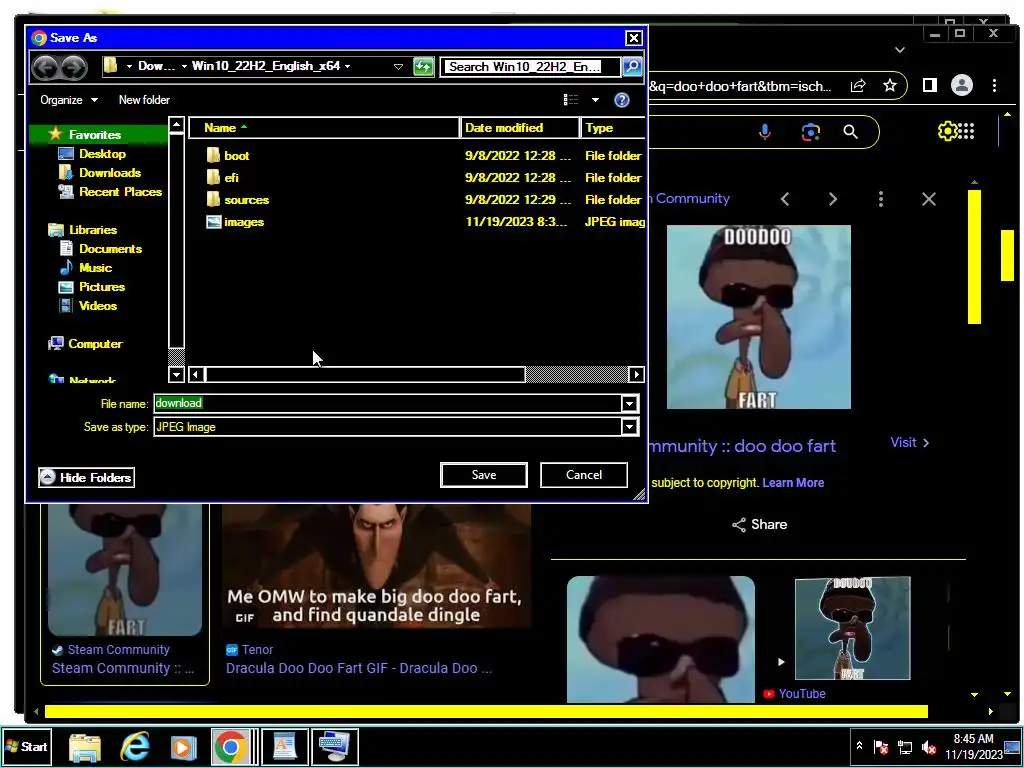This screenshot has height=768, width=1024.
Task: Open the Documents library
Action: tap(110, 249)
